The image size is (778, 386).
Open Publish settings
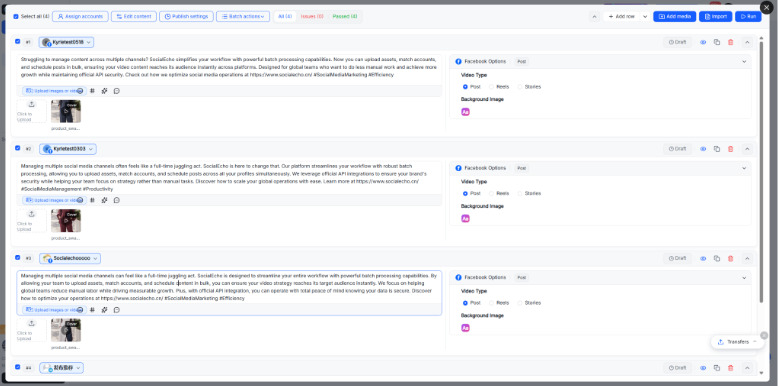[x=187, y=16]
